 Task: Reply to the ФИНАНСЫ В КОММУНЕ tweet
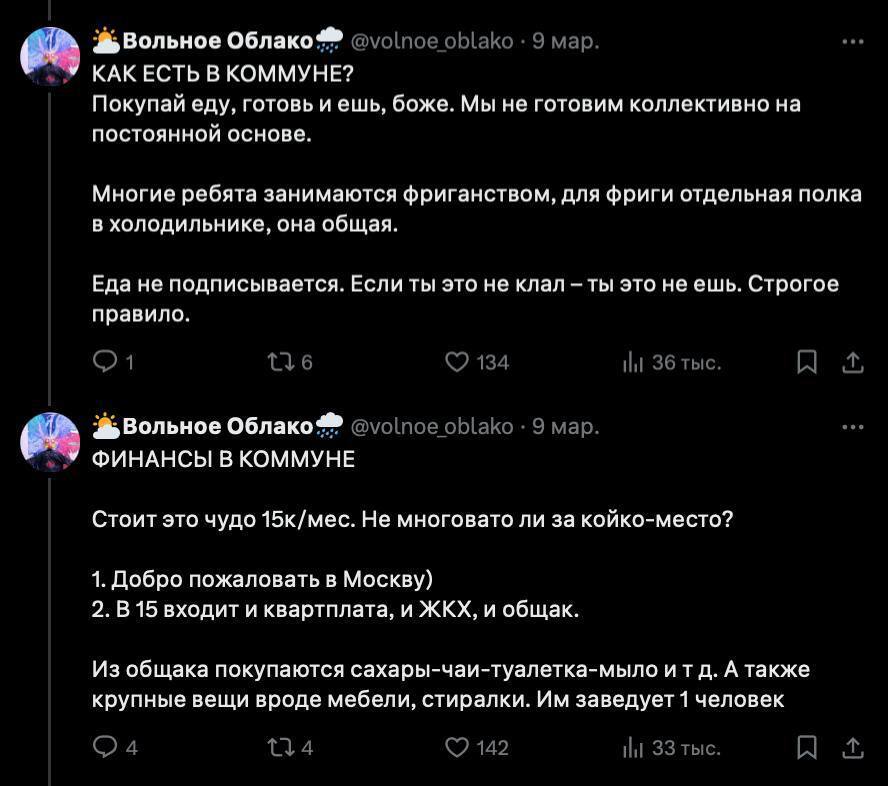pyautogui.click(x=105, y=747)
